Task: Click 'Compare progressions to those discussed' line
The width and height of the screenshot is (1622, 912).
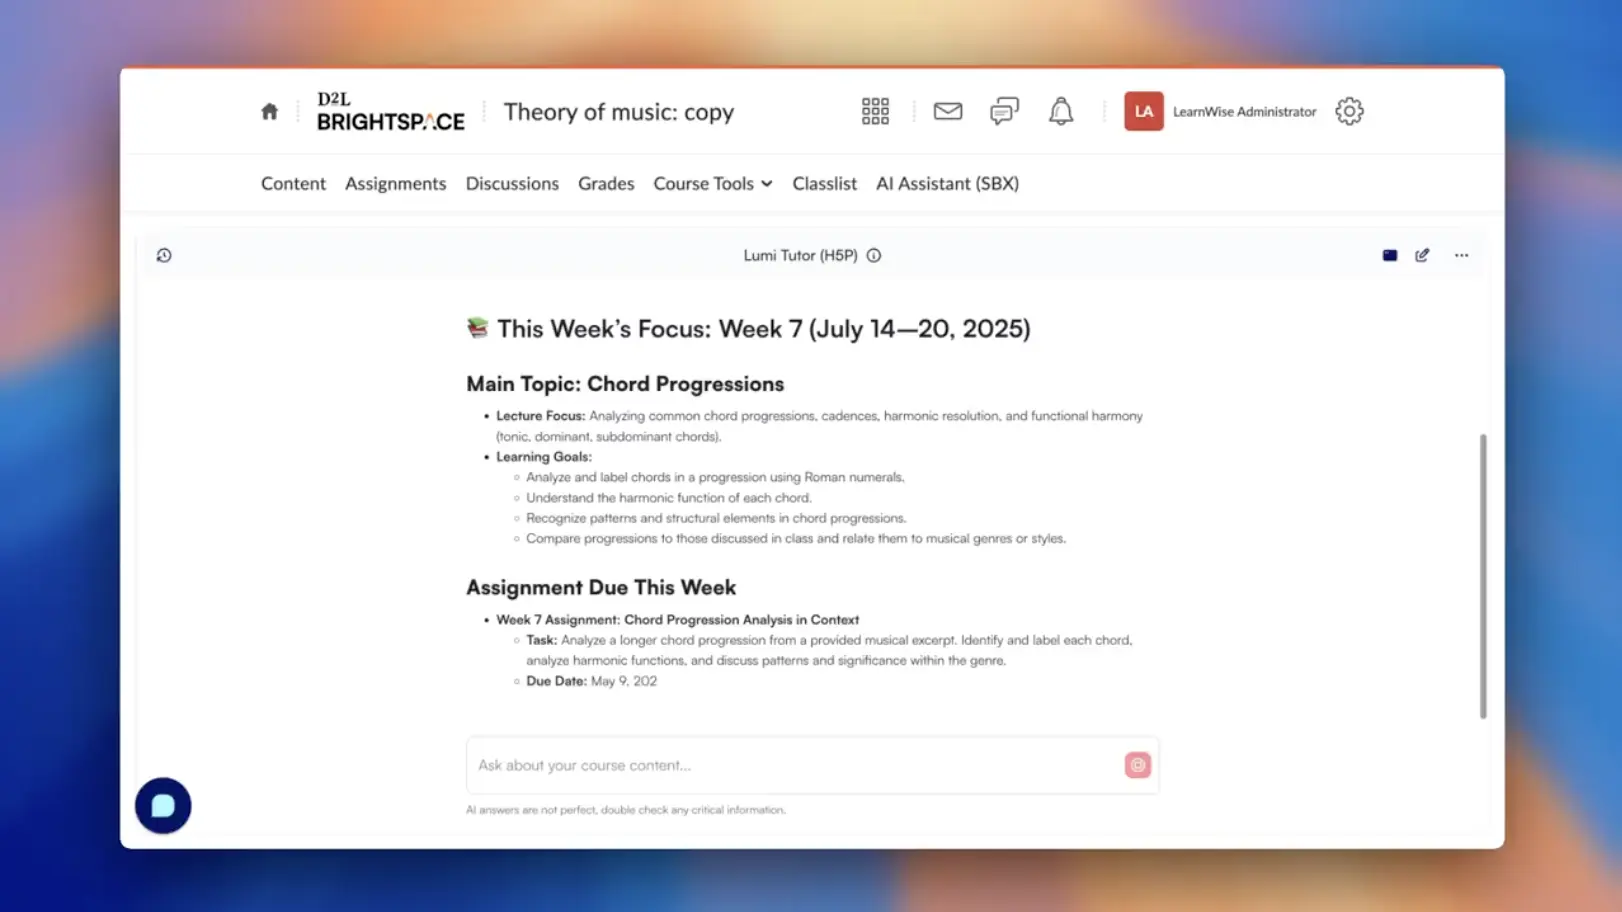Action: [796, 538]
